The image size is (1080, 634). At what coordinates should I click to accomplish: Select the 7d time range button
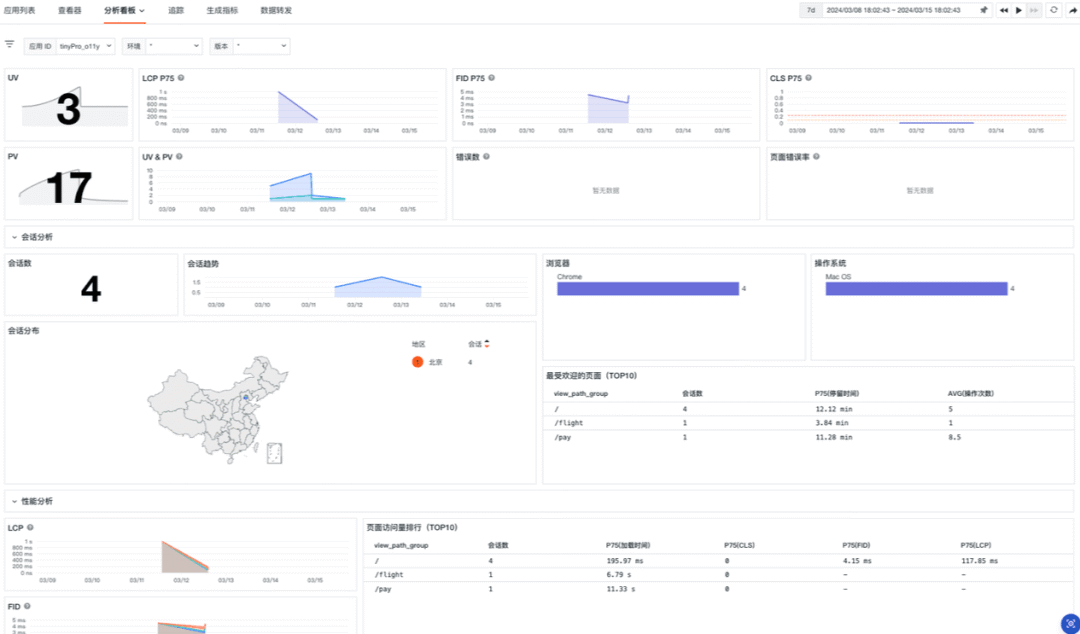pyautogui.click(x=811, y=10)
